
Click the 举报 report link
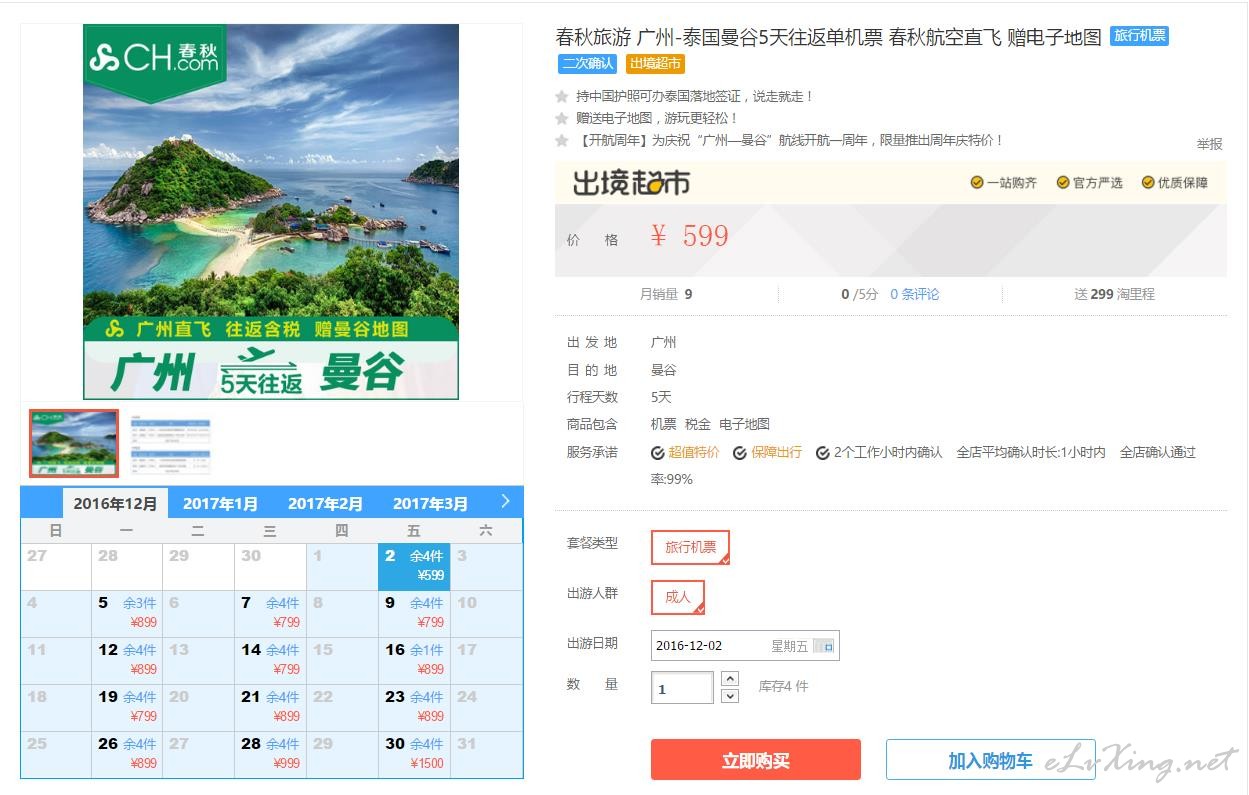click(x=1210, y=144)
